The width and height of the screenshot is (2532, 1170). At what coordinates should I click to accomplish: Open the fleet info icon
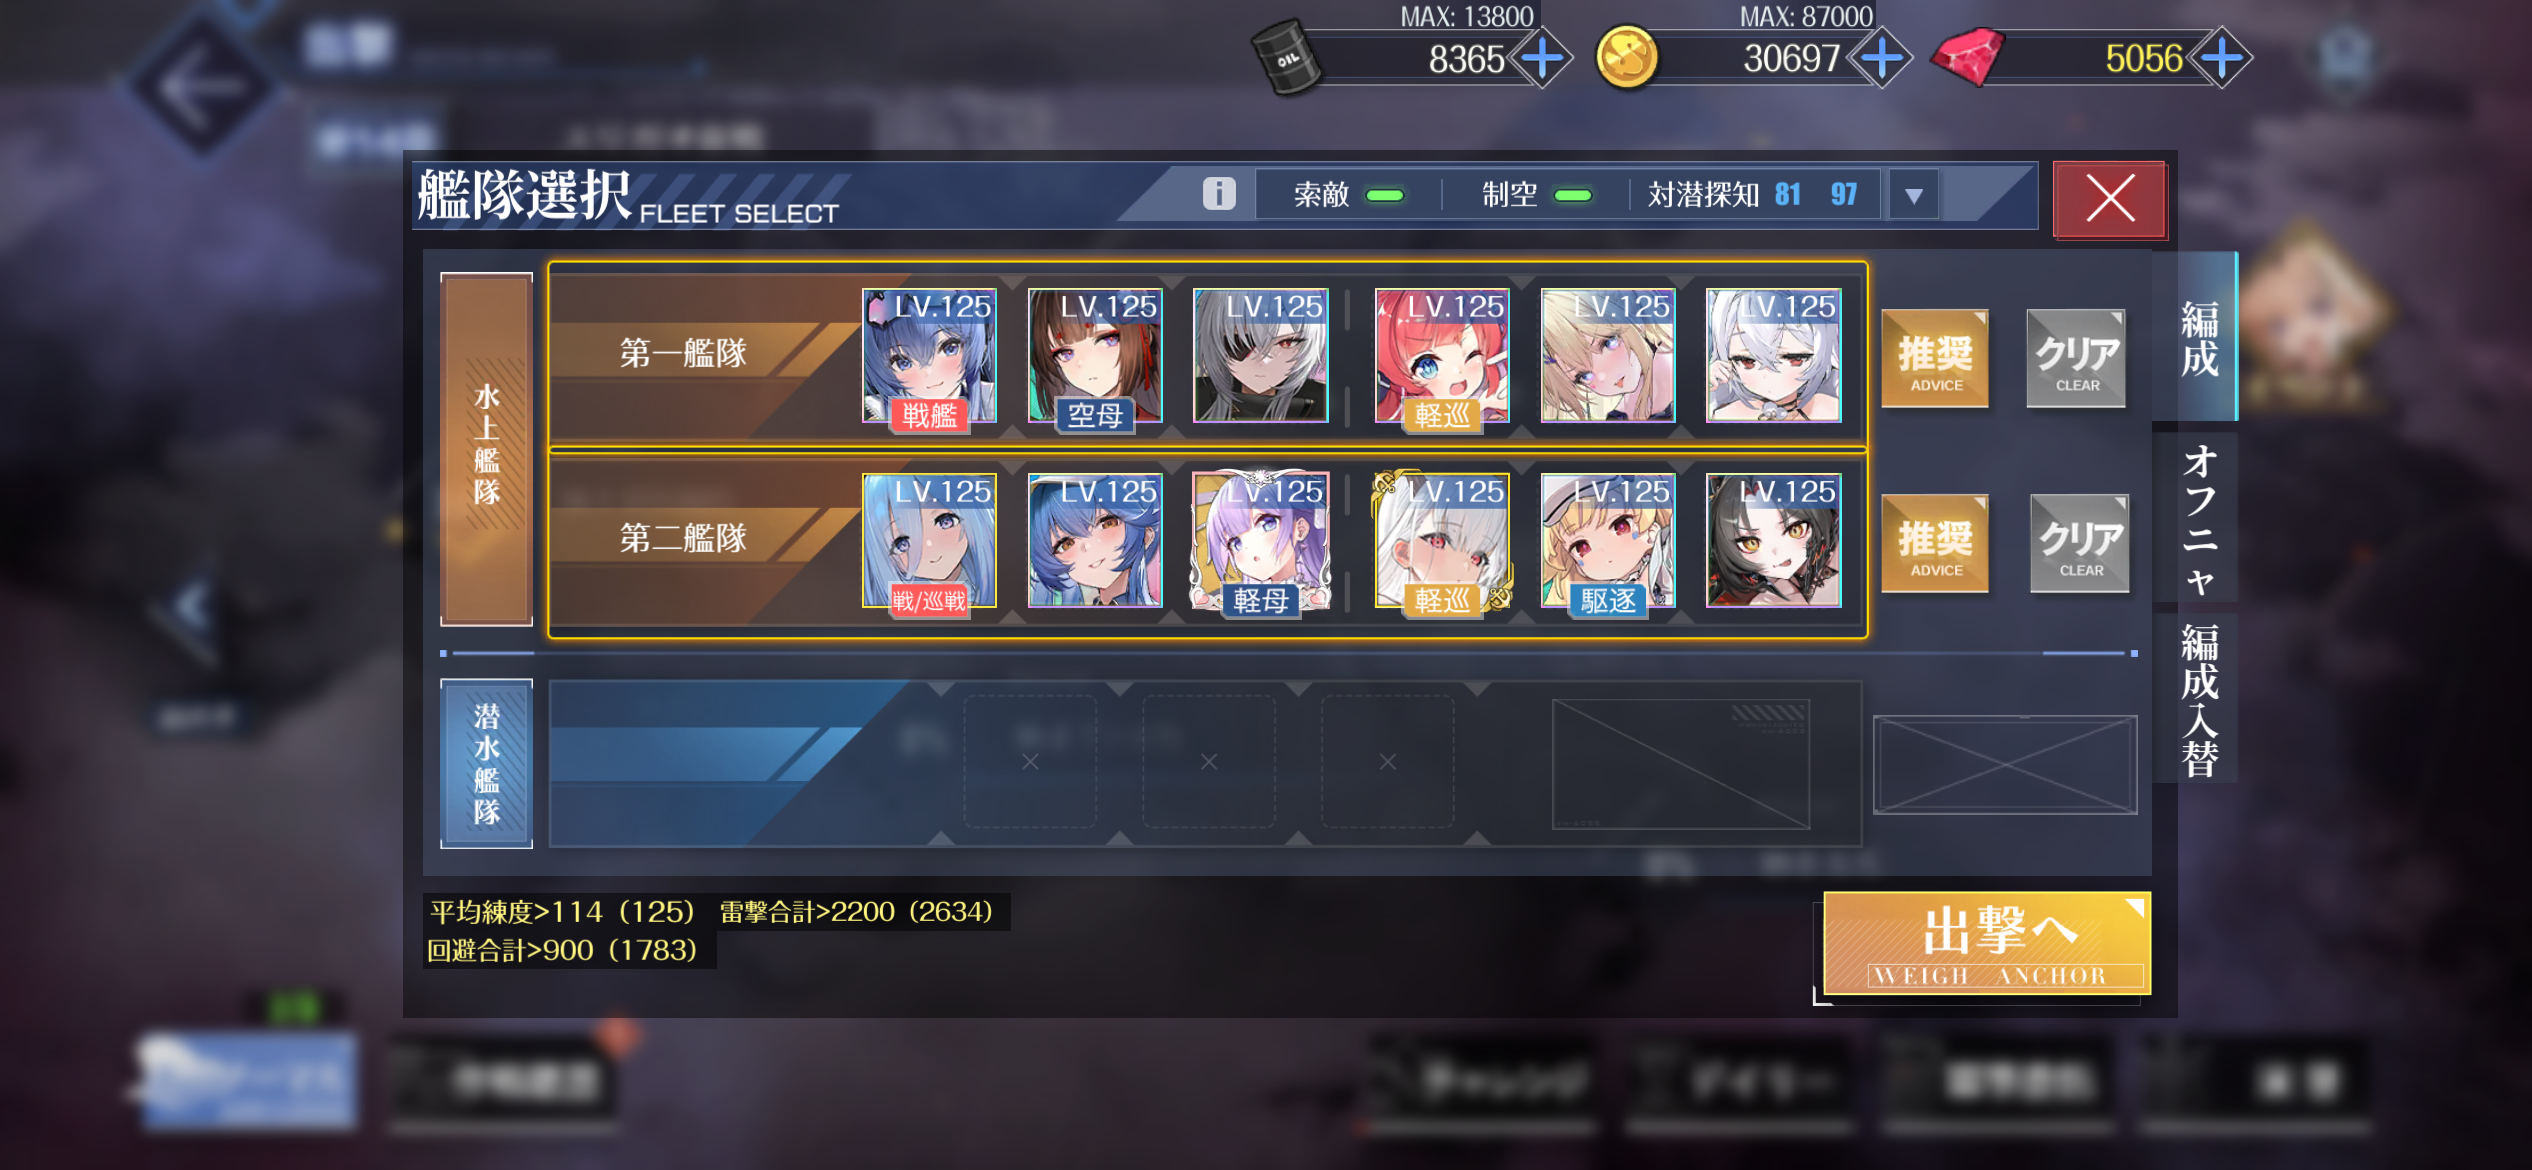pos(1218,193)
